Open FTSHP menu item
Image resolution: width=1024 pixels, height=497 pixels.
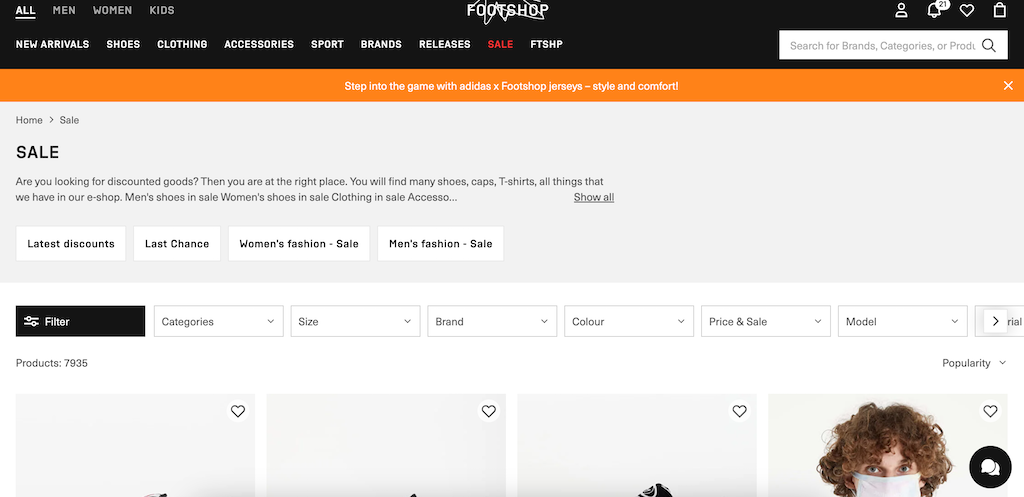coord(547,44)
